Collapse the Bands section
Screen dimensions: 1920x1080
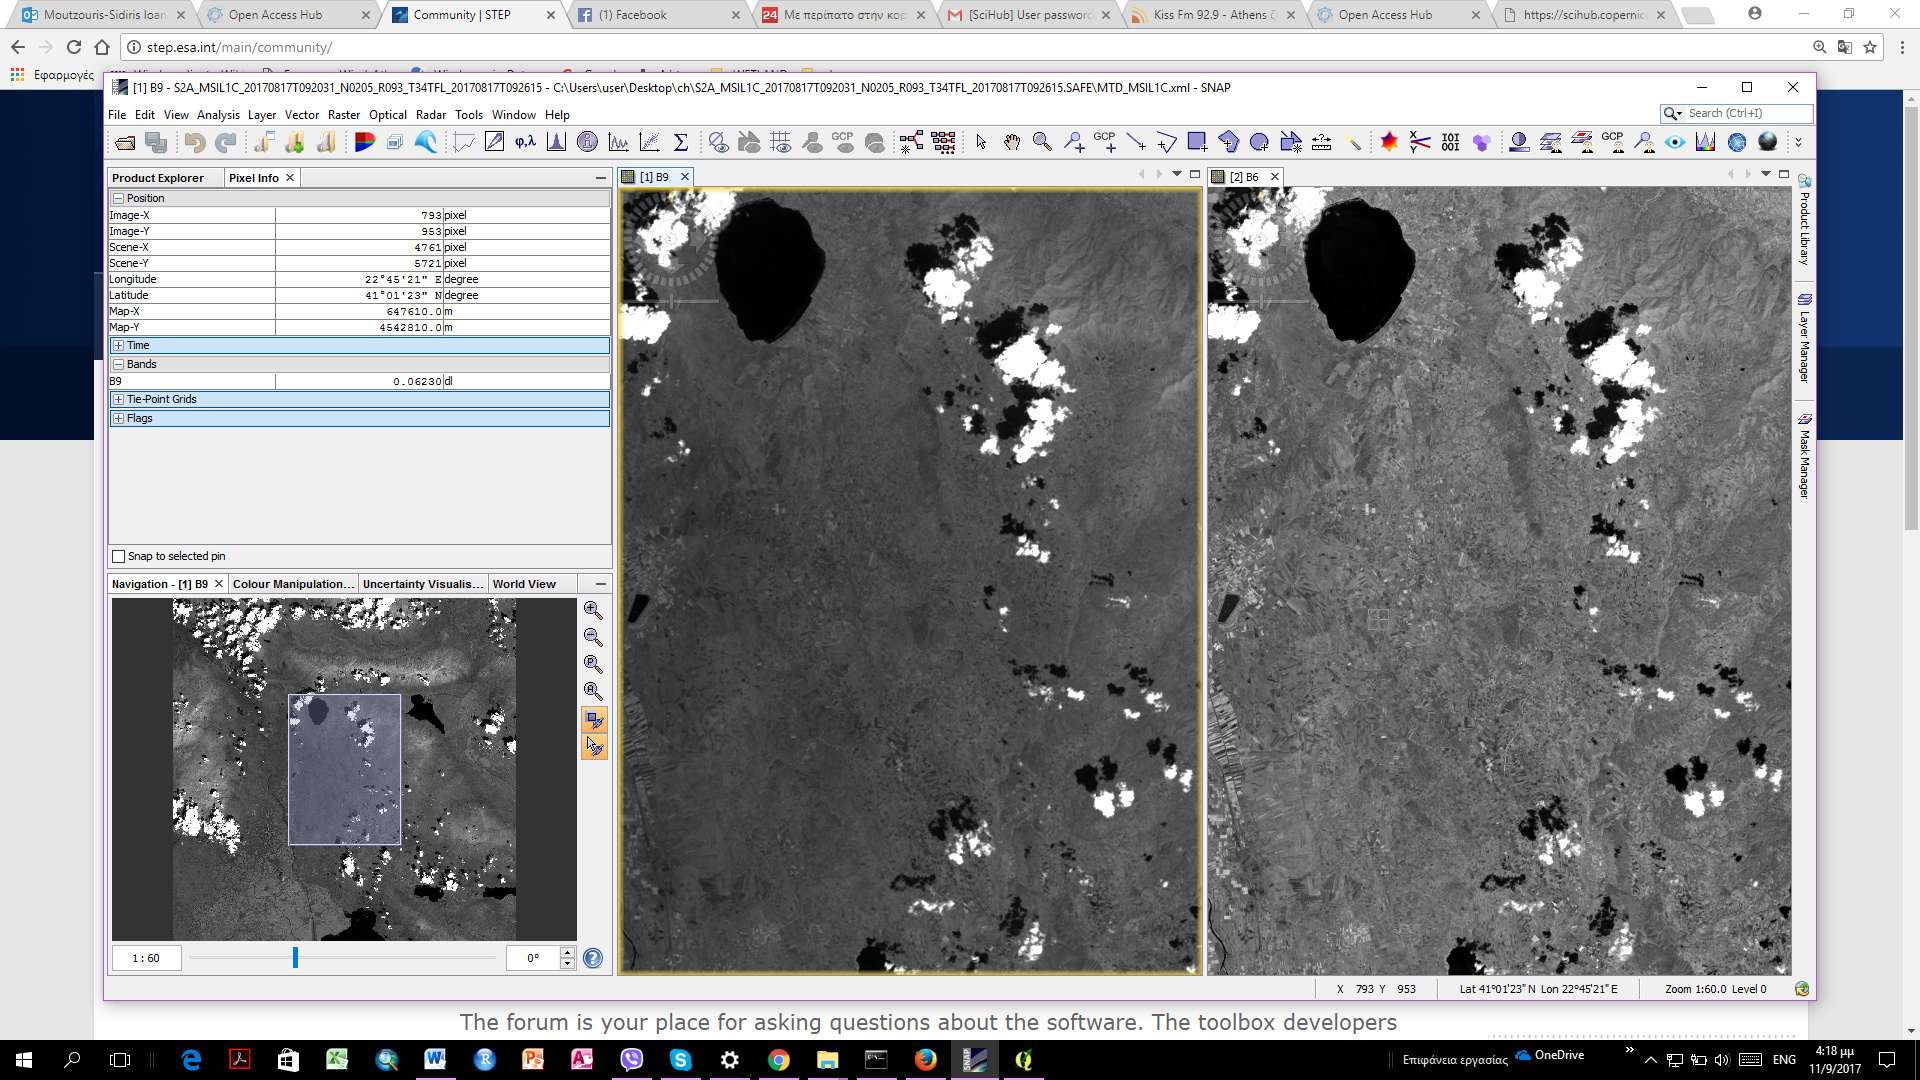coord(119,365)
